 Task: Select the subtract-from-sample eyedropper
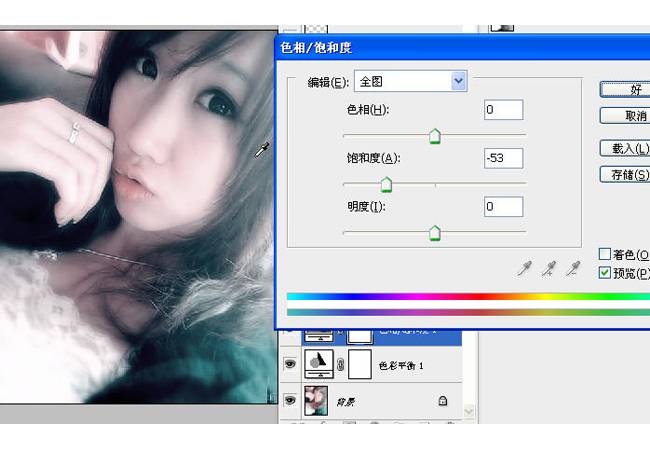[574, 269]
